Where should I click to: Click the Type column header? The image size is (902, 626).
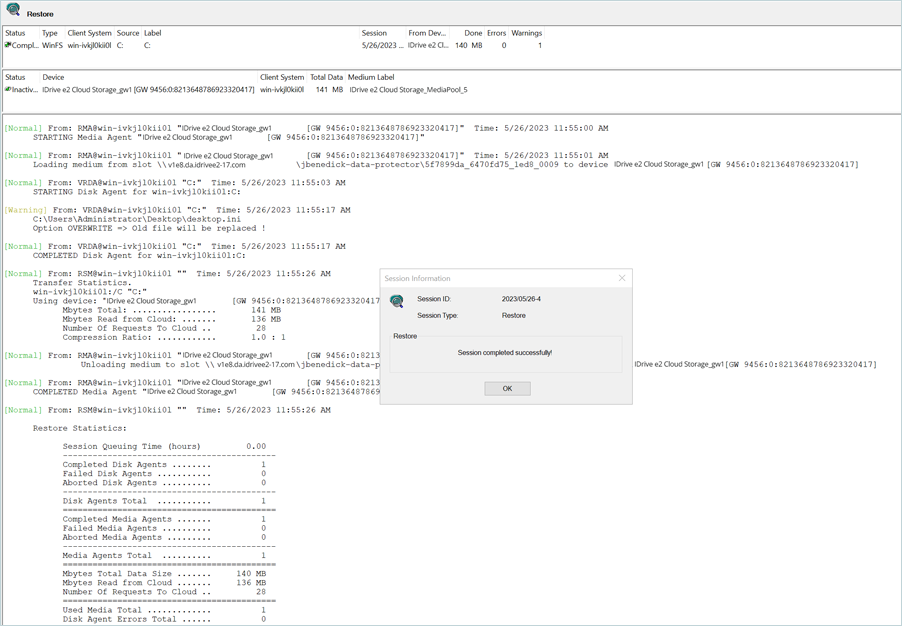pyautogui.click(x=49, y=33)
